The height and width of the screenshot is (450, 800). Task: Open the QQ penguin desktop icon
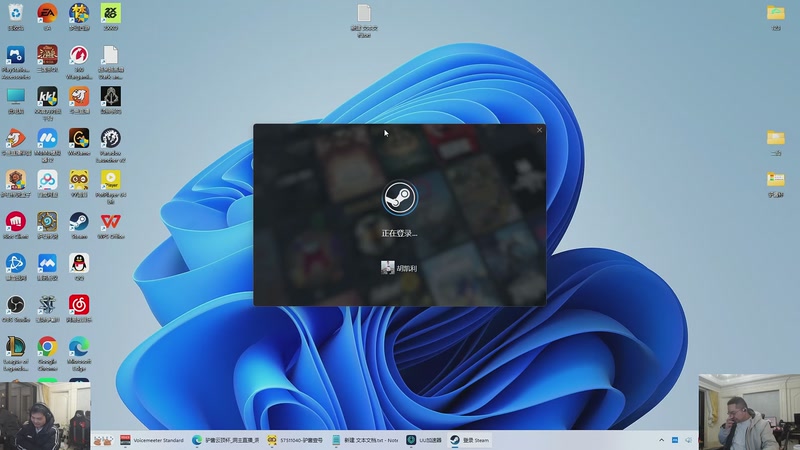pyautogui.click(x=79, y=263)
